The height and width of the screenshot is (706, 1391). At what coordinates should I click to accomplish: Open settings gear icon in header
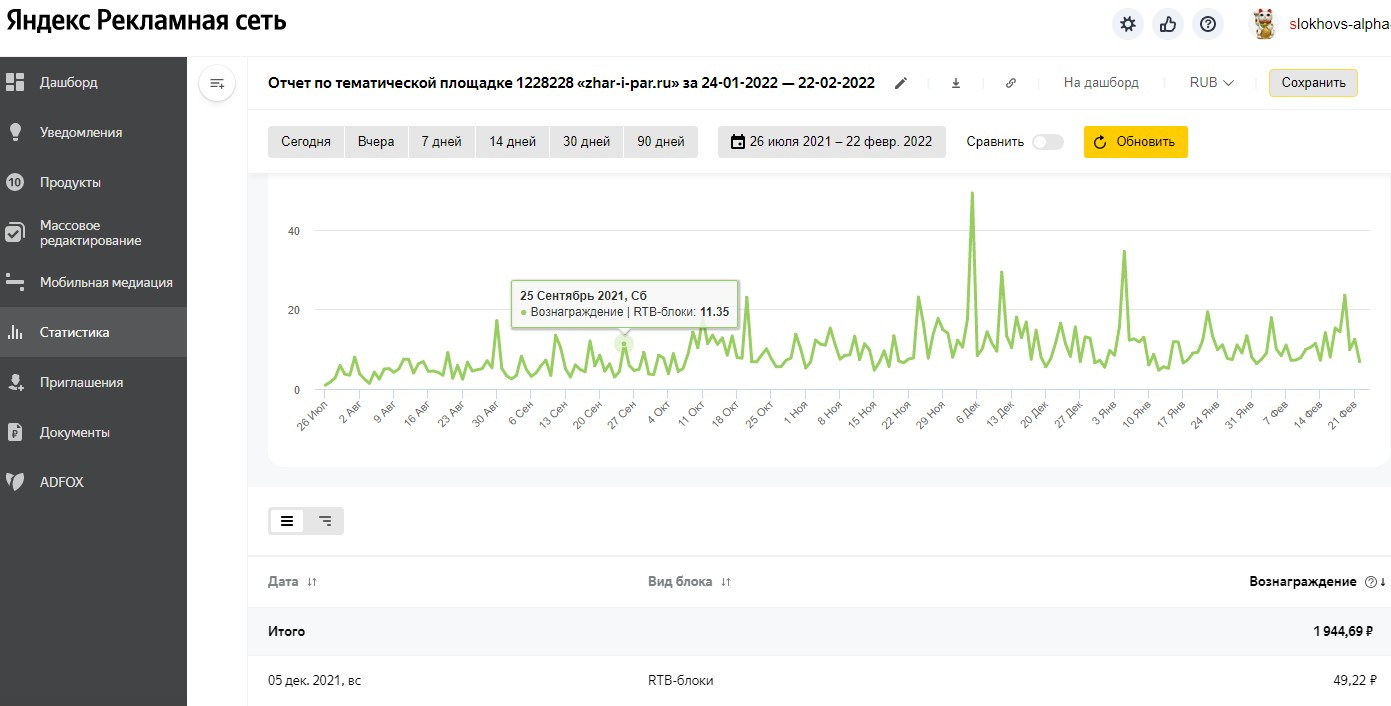[x=1128, y=24]
